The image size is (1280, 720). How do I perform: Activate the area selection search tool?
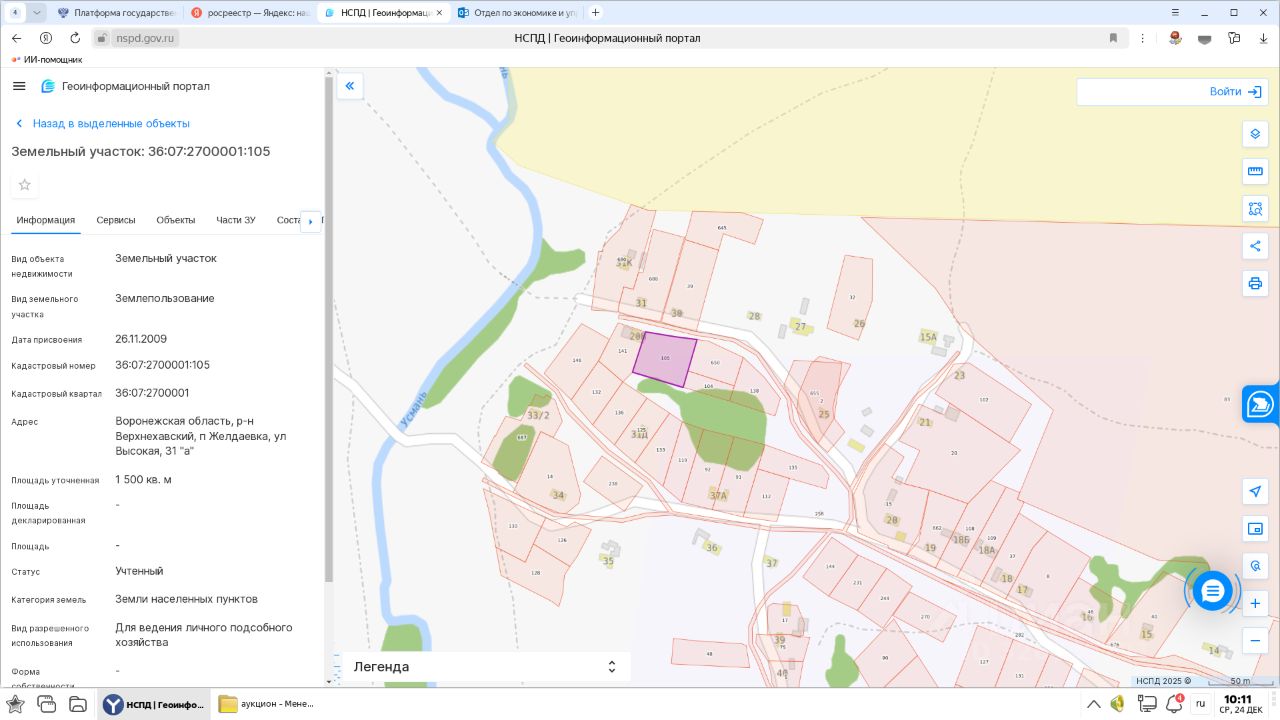(x=1255, y=209)
